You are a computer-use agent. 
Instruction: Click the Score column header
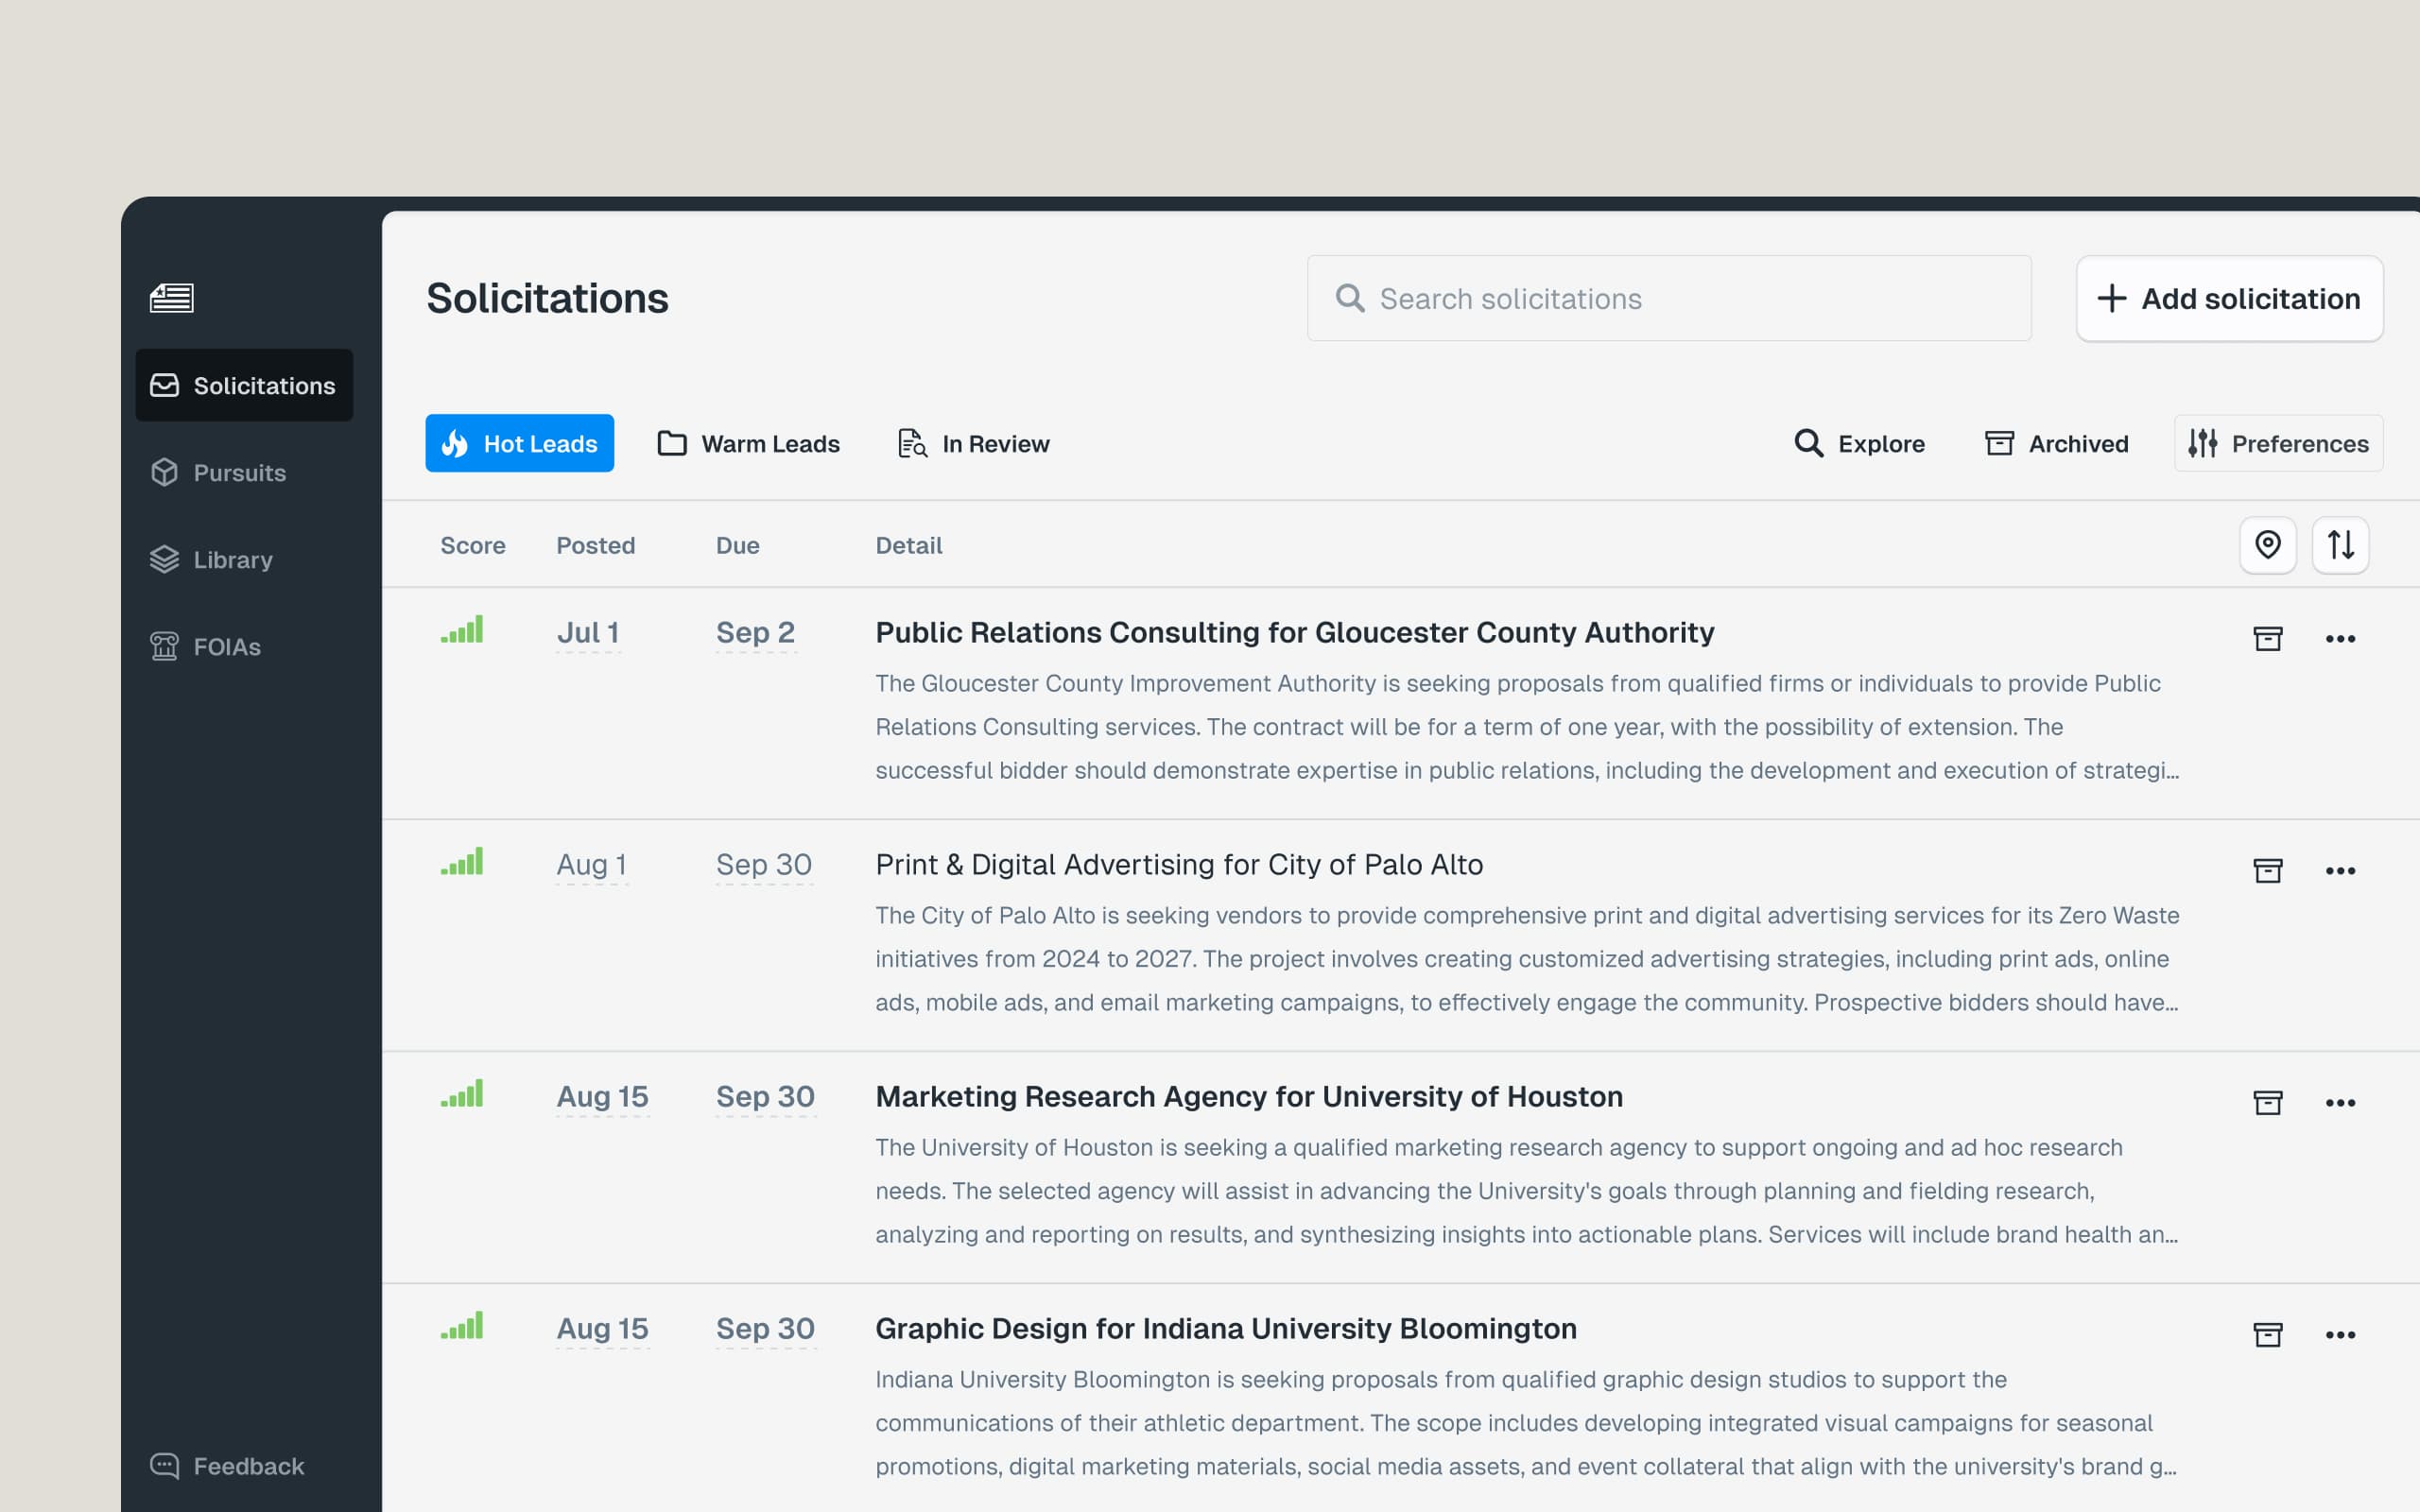point(473,545)
